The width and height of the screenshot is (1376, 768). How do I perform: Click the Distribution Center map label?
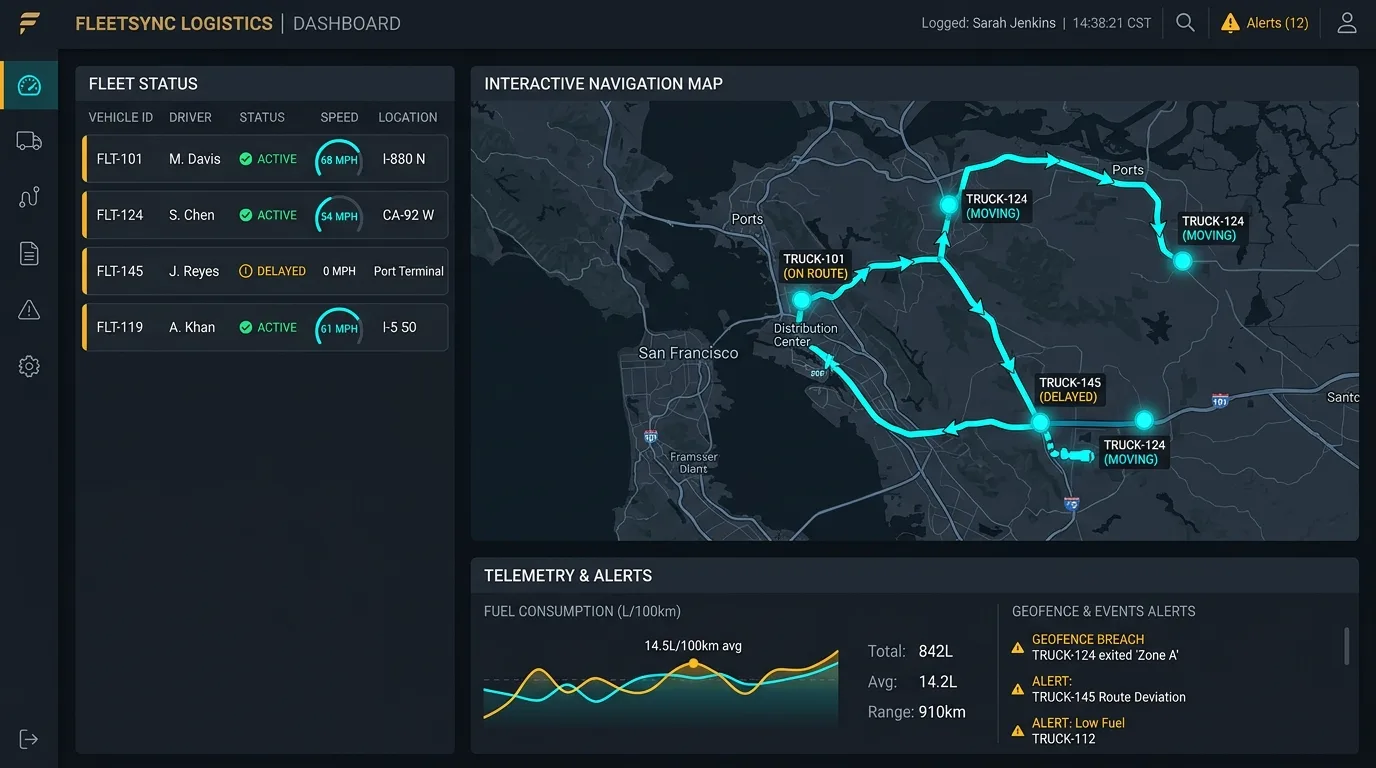pos(806,335)
